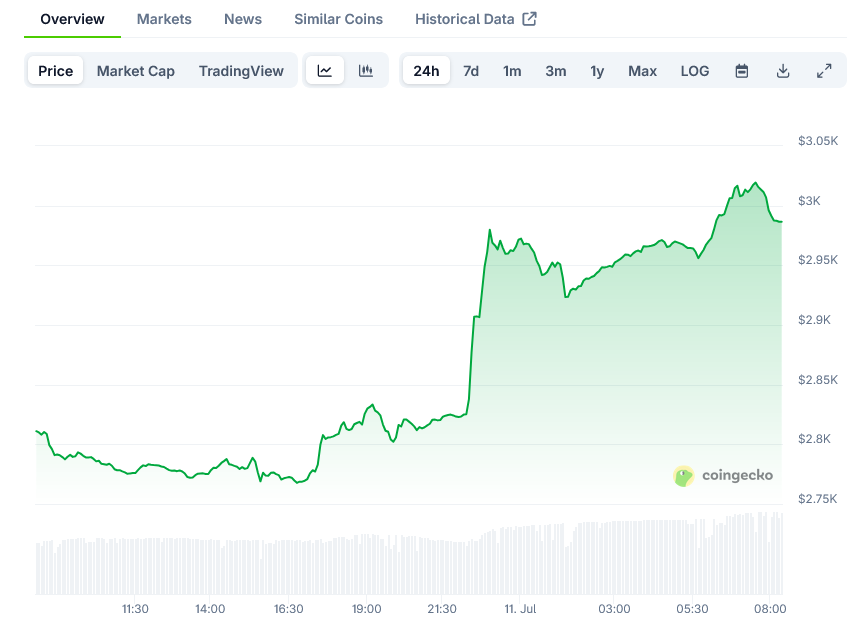Screen dimensions: 847x634
Task: Switch to line chart view icon
Action: point(325,71)
